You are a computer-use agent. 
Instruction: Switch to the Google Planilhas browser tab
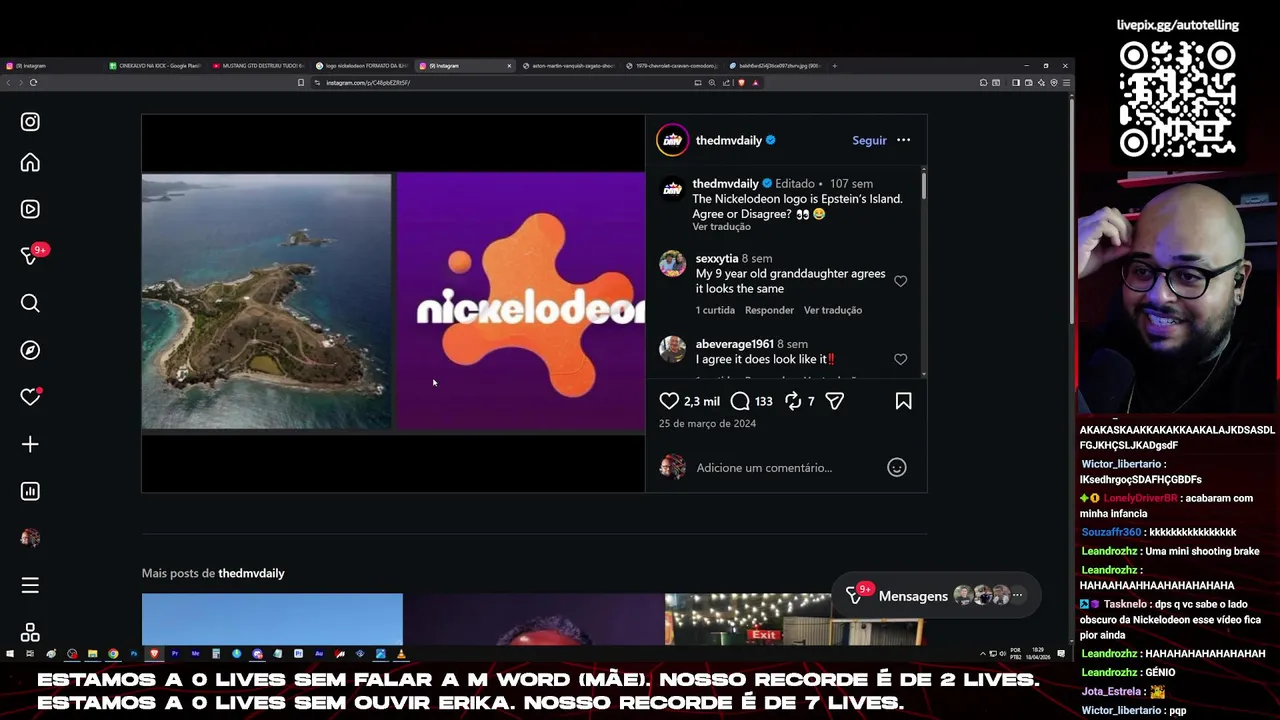click(x=155, y=66)
